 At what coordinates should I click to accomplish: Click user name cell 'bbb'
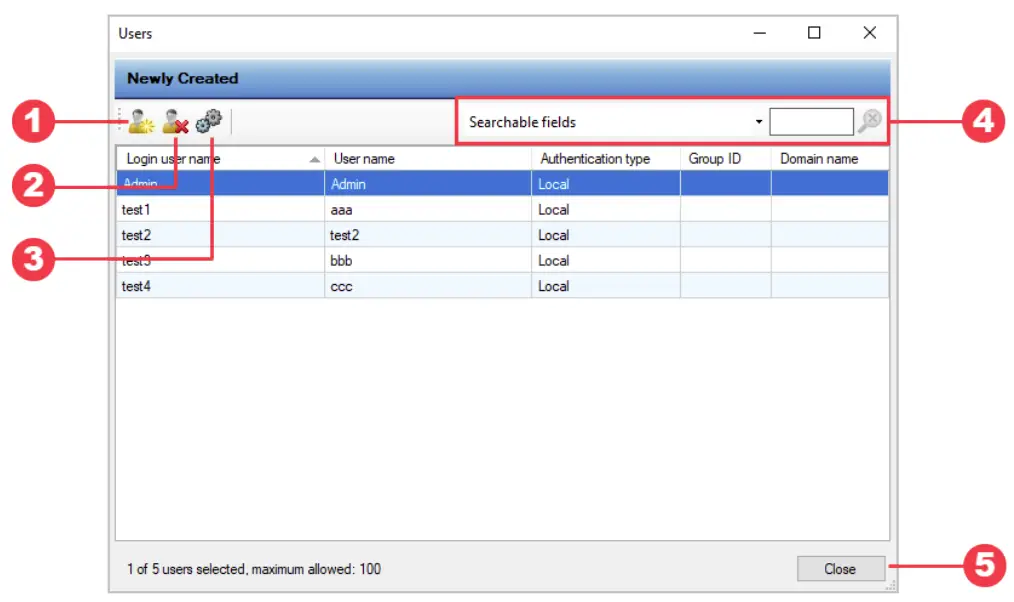(427, 261)
